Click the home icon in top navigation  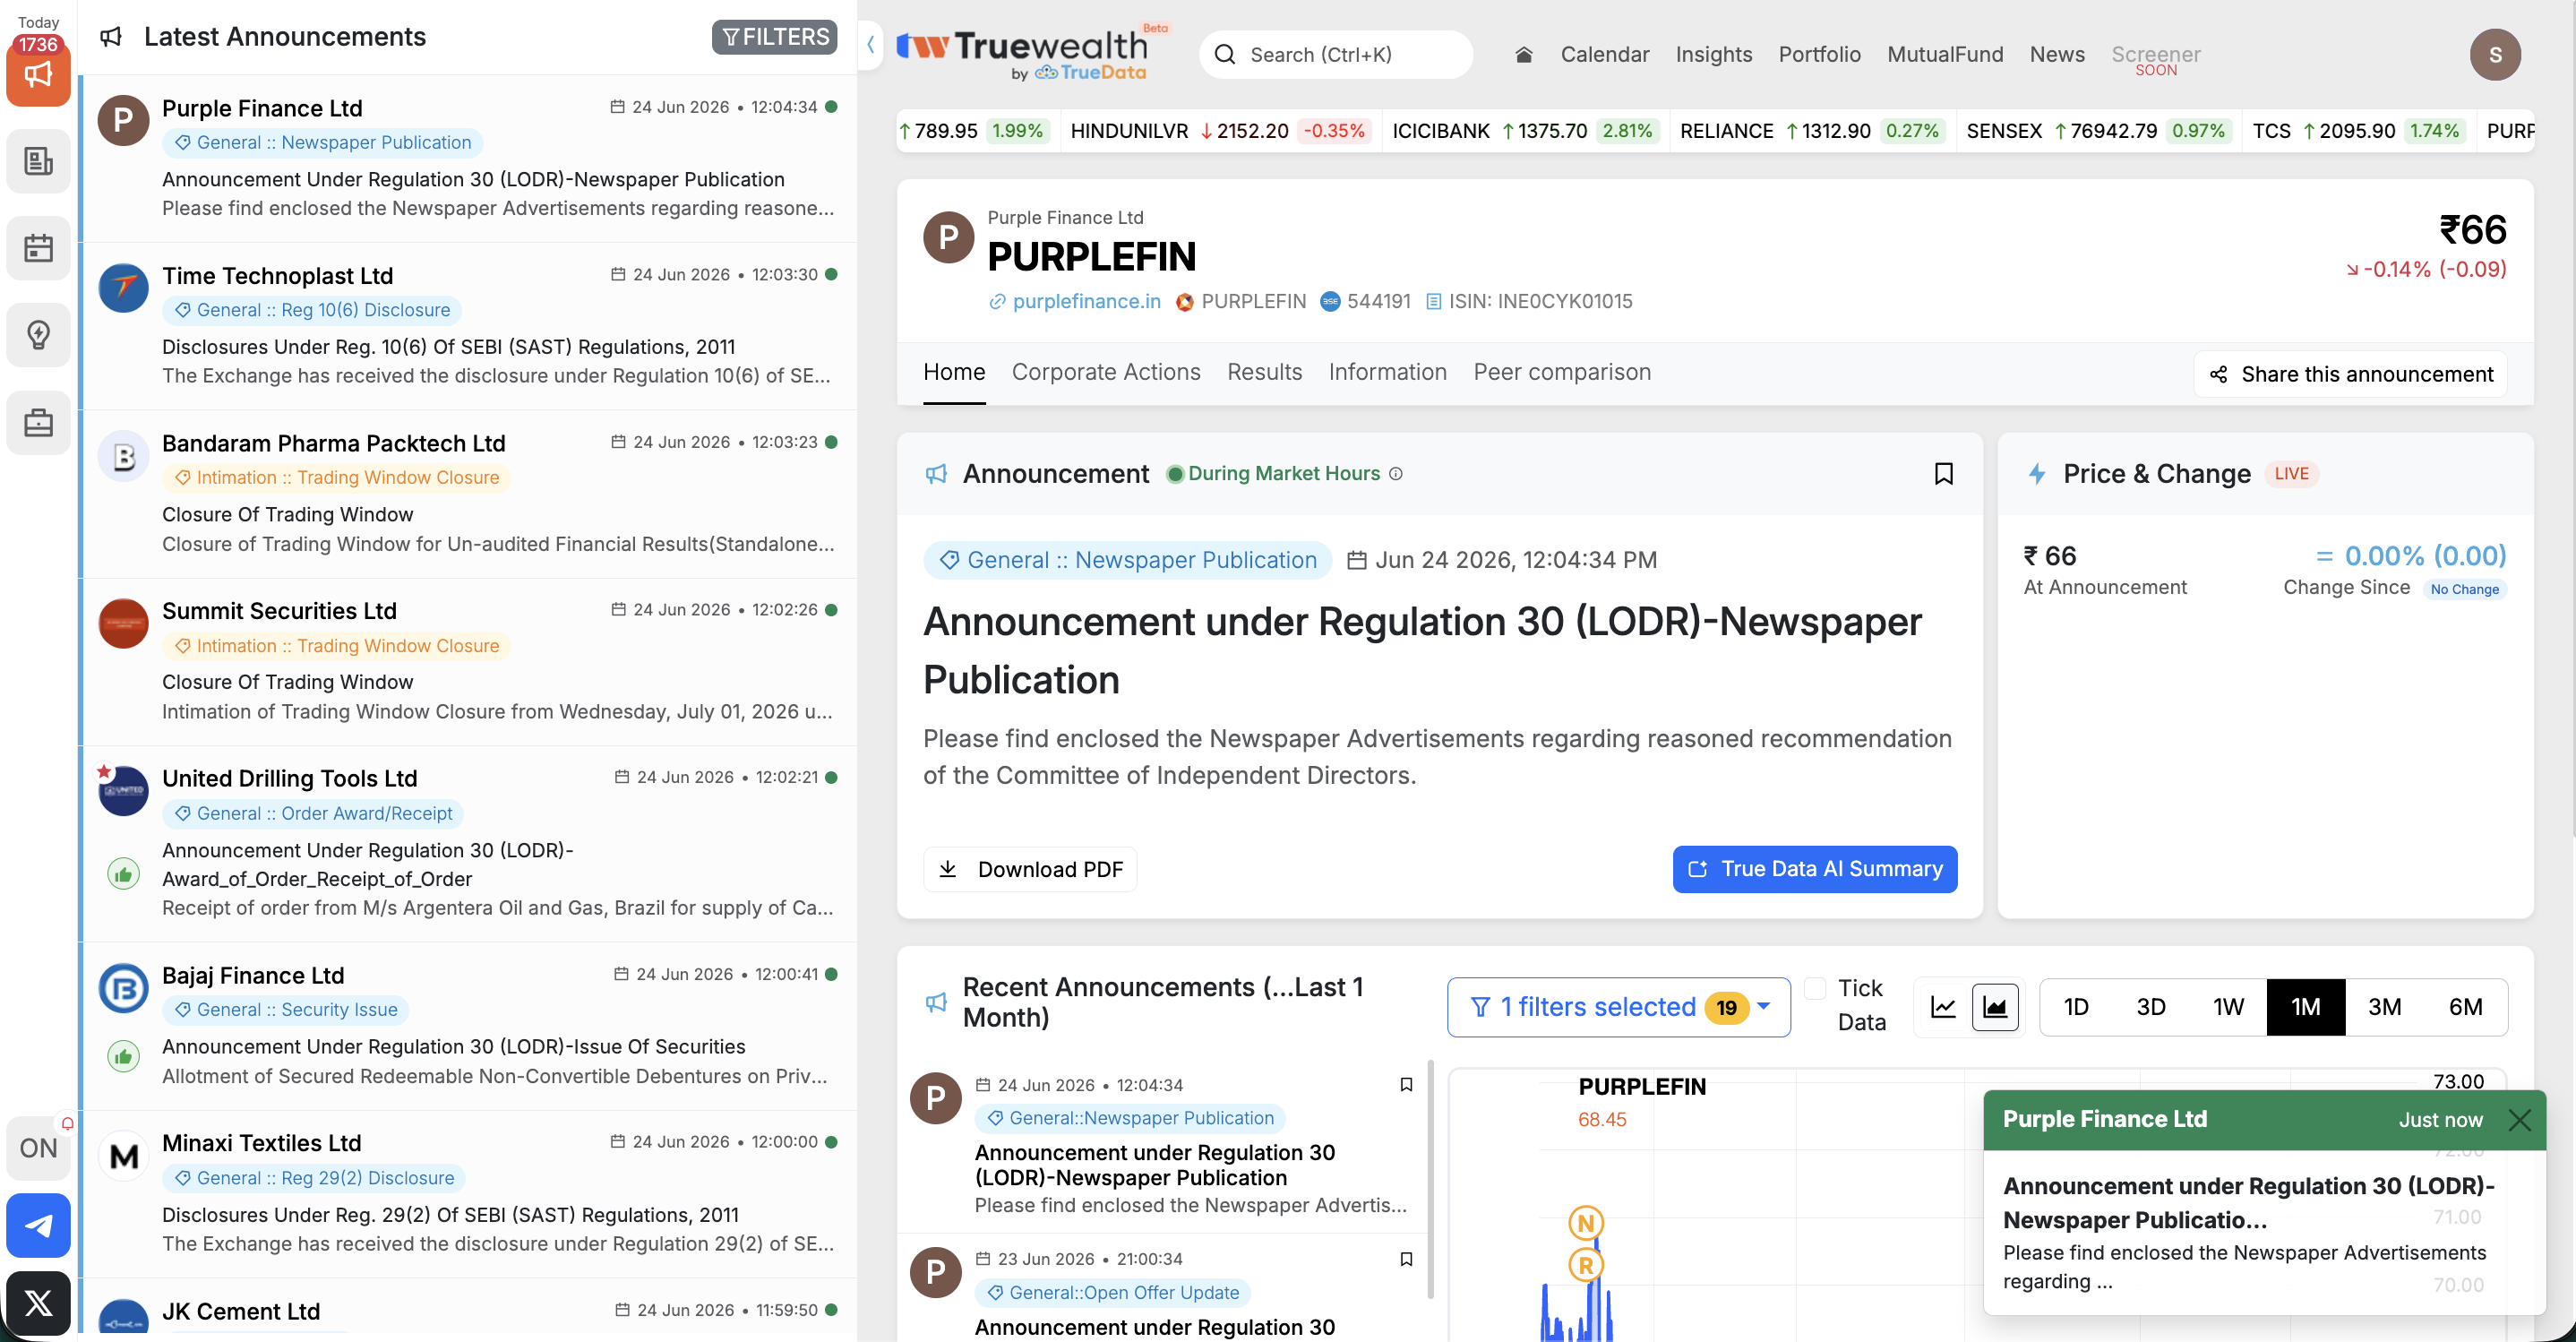click(1523, 54)
